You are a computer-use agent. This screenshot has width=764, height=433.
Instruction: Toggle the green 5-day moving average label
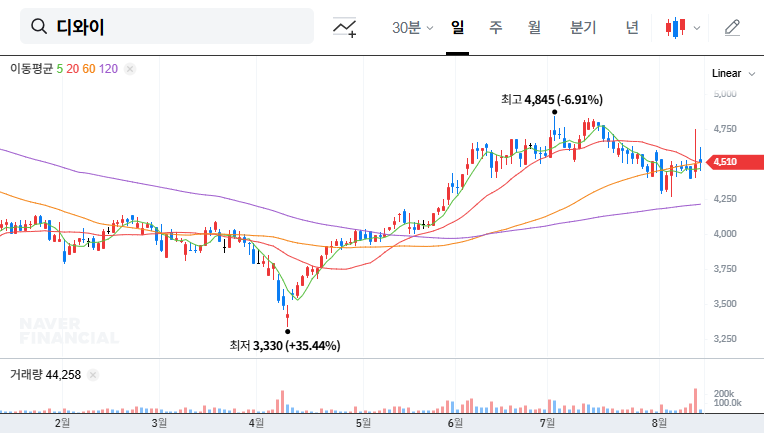pos(60,69)
